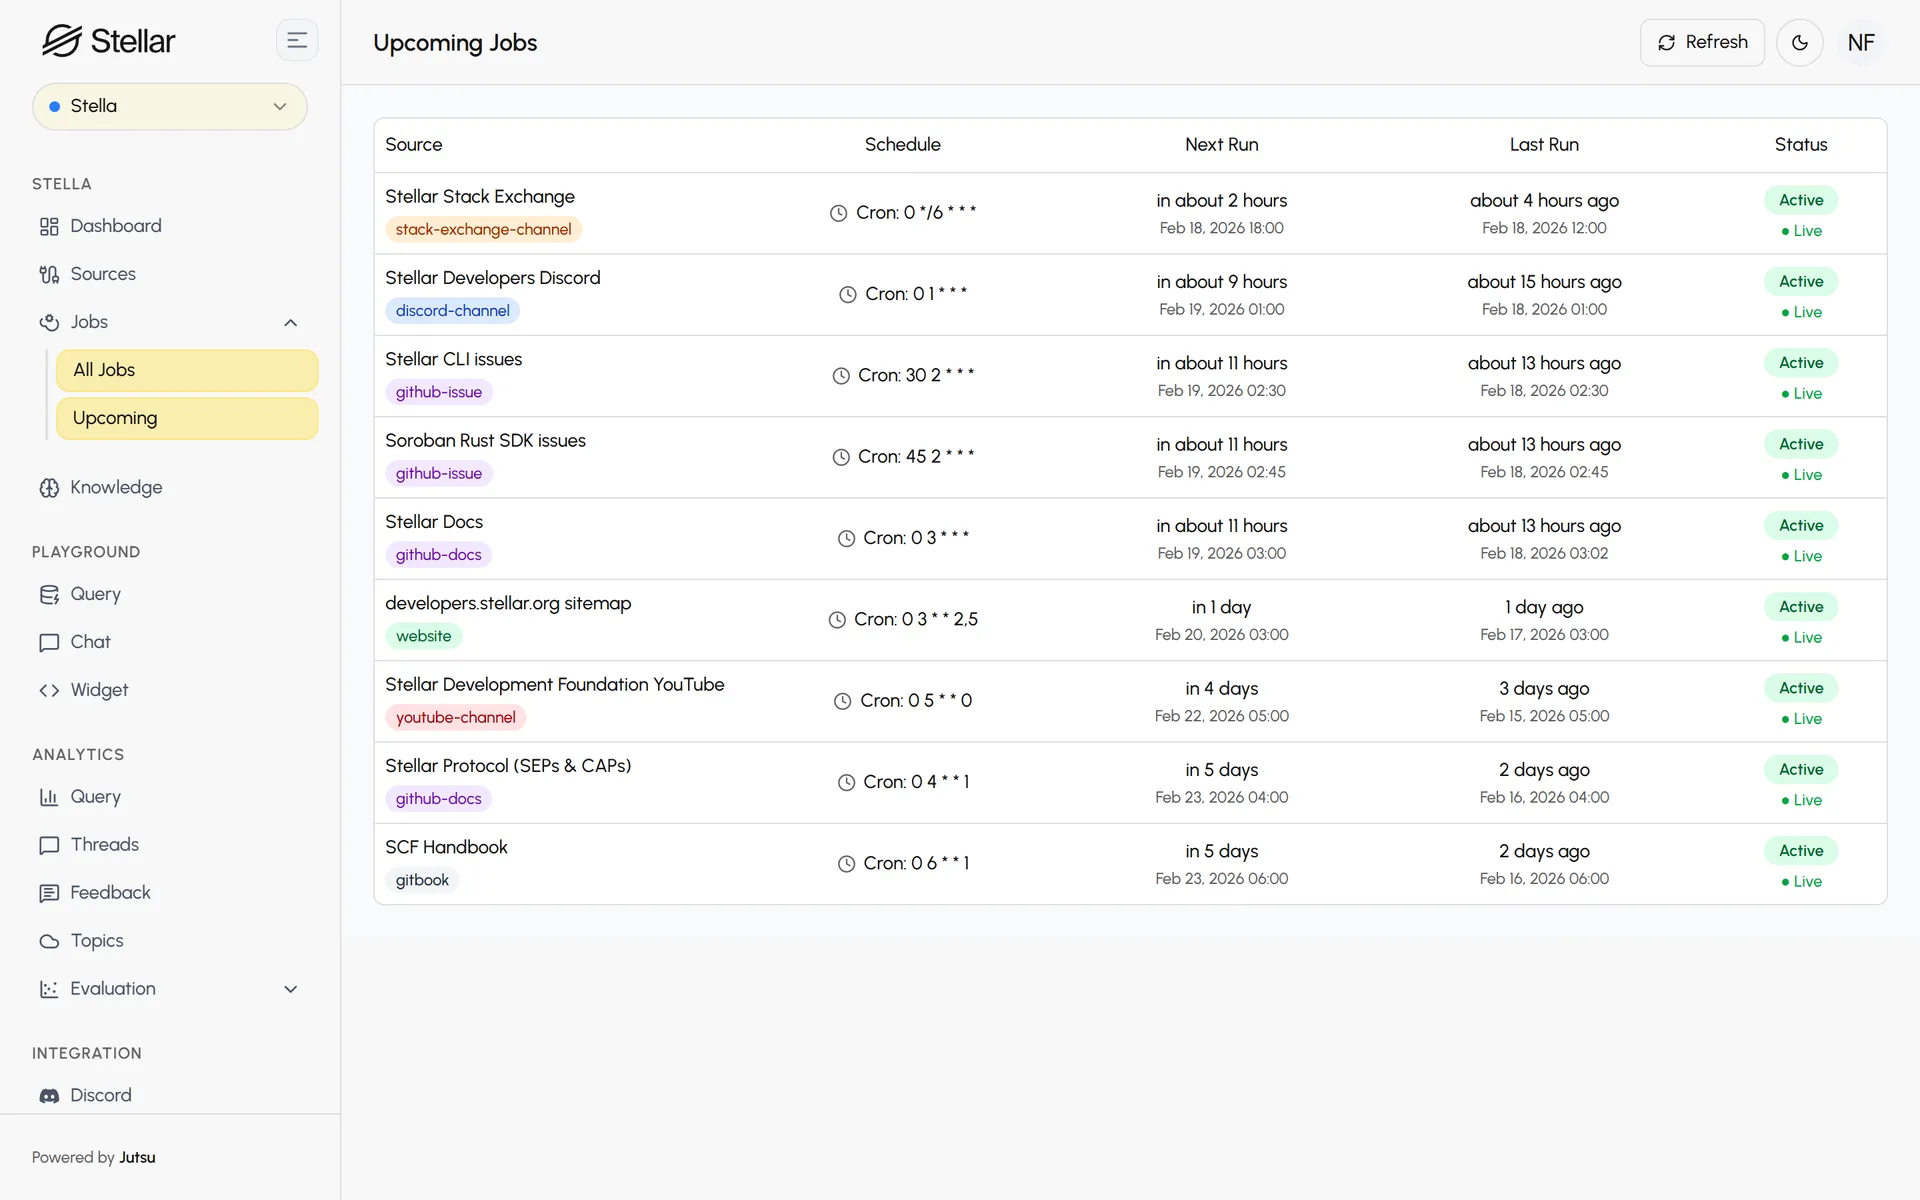Collapse the Jobs section chevron
Image resolution: width=1920 pixels, height=1200 pixels.
coord(291,323)
